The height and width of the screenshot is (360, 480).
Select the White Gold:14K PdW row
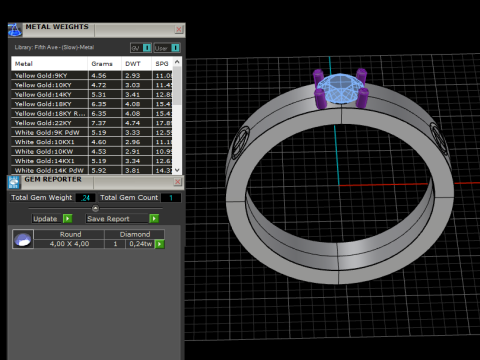click(x=92, y=170)
